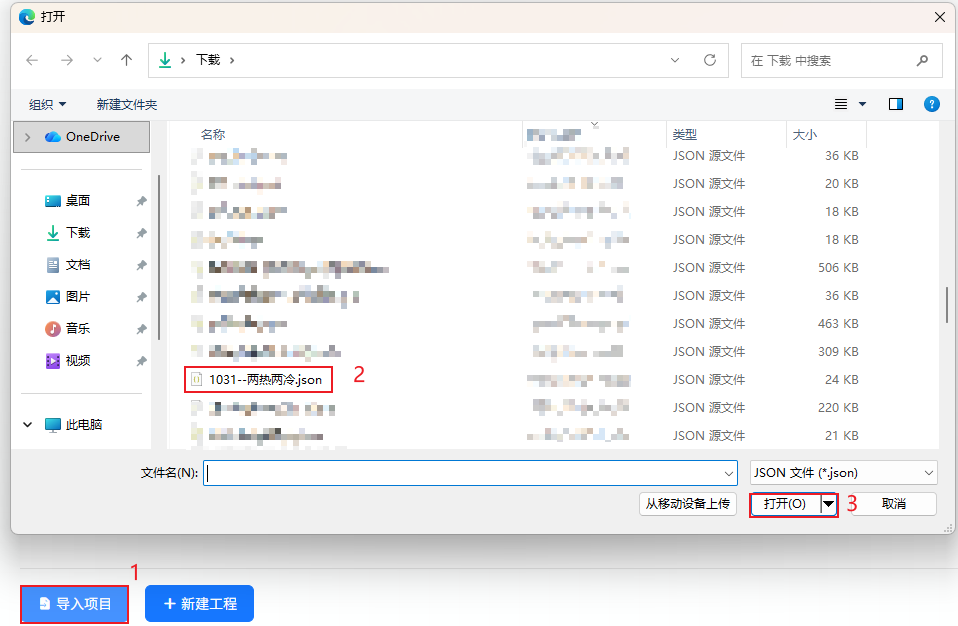Click the navigation pane scrollbar
Viewport: 958px width, 626px height.
pyautogui.click(x=159, y=257)
